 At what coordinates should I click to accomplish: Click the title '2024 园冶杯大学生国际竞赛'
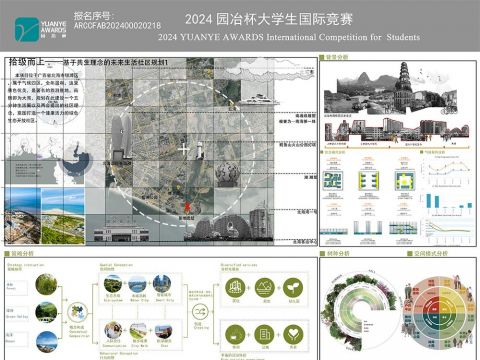tap(269, 19)
